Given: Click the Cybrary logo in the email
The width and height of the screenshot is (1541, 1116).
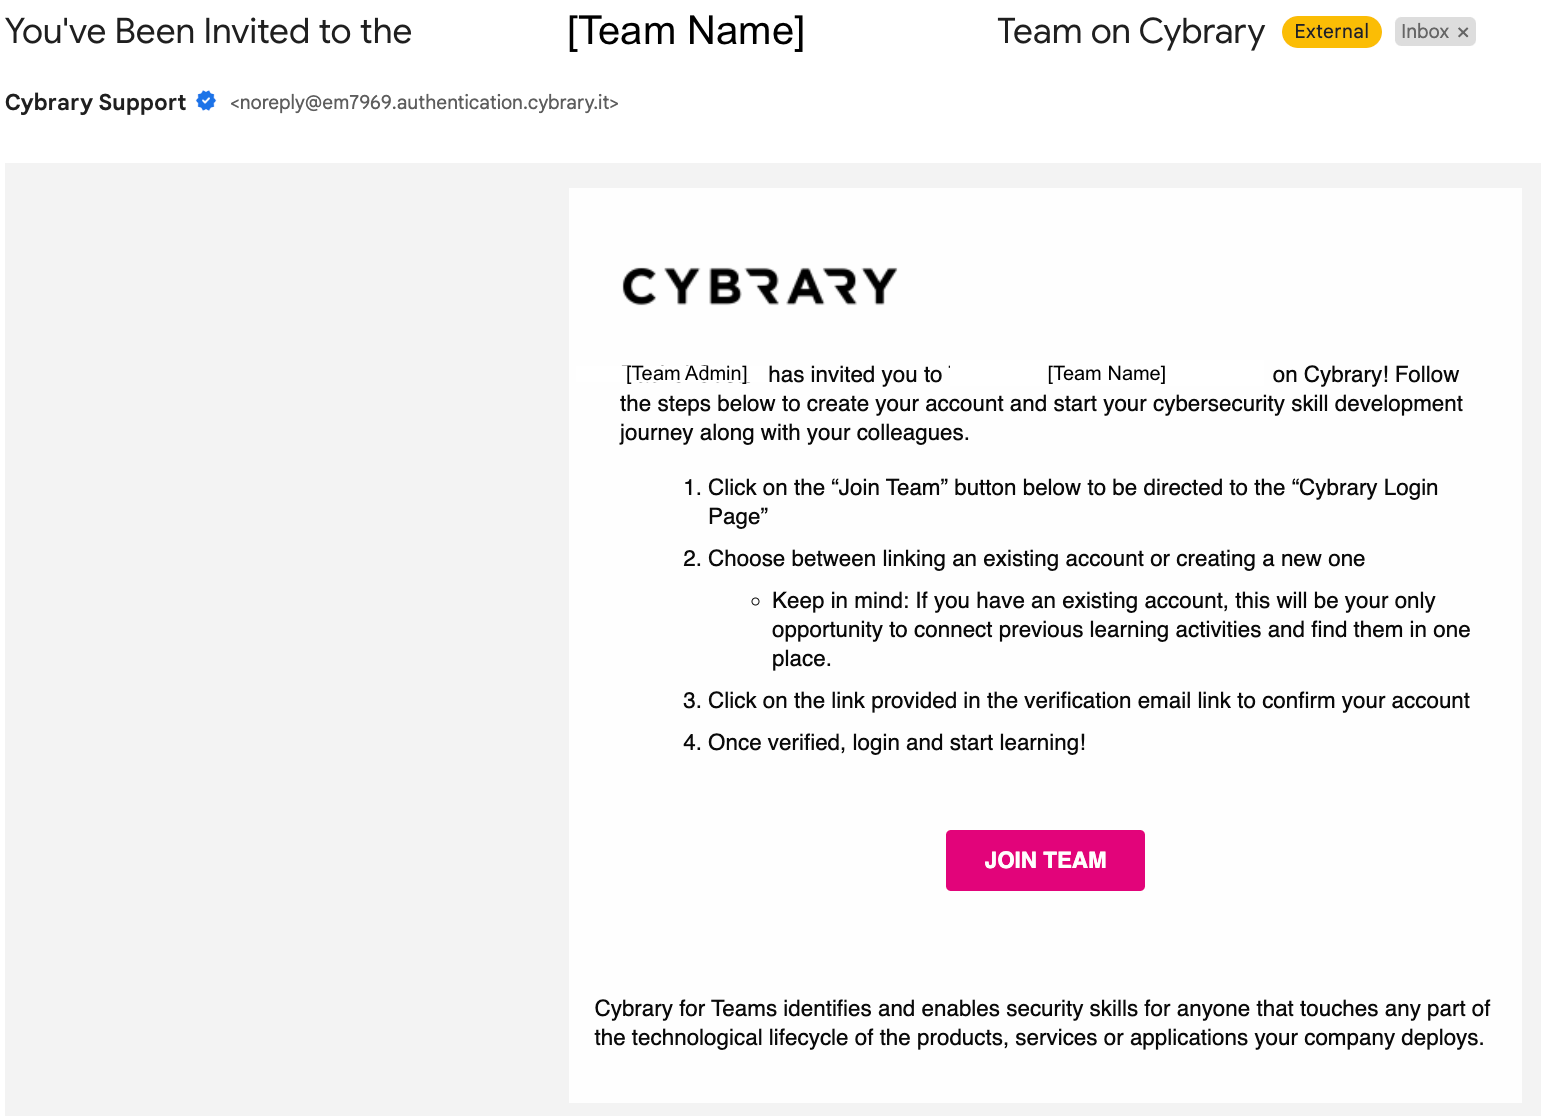Looking at the screenshot, I should pos(759,286).
